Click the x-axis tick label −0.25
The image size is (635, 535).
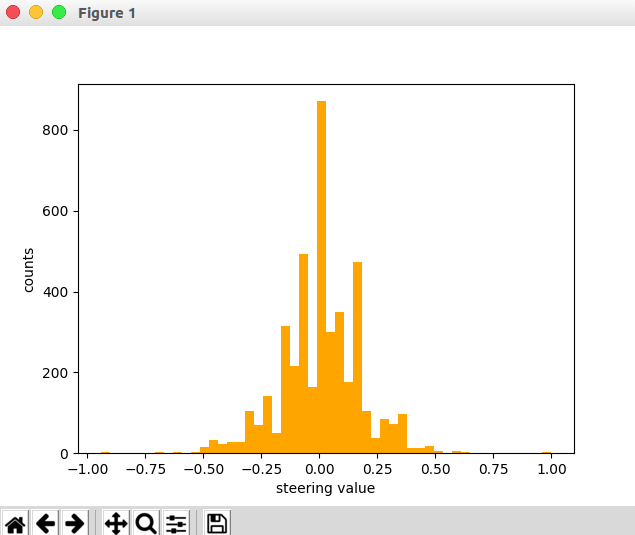pyautogui.click(x=262, y=469)
